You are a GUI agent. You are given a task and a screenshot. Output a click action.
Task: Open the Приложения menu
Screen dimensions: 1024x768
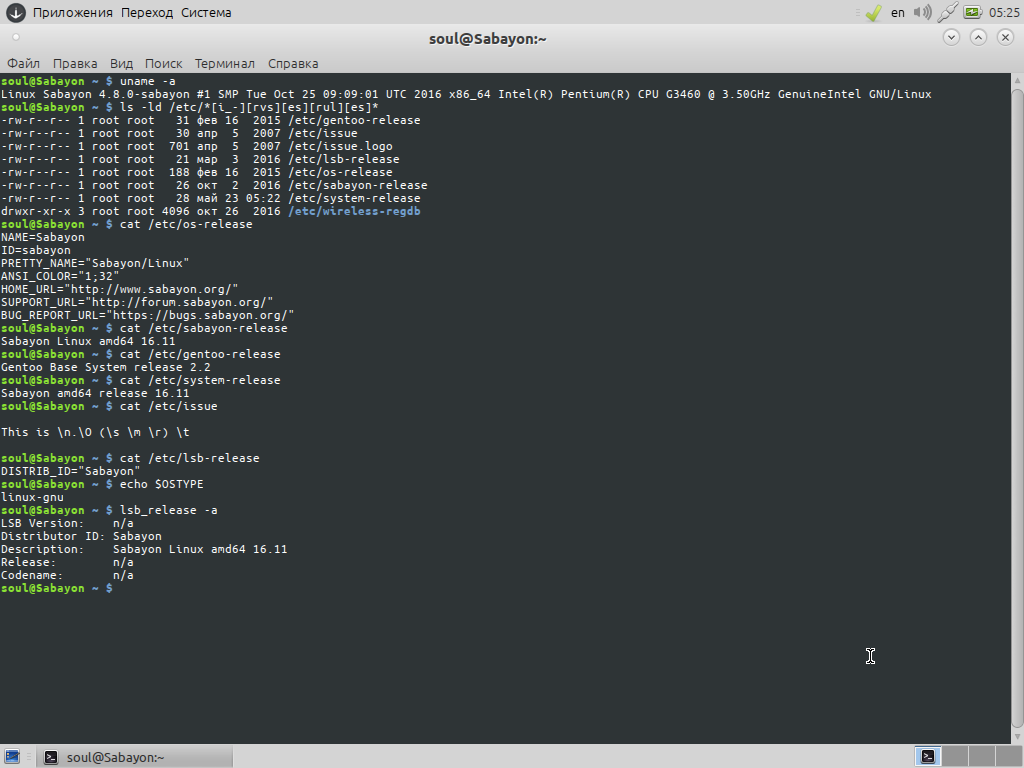(x=72, y=12)
